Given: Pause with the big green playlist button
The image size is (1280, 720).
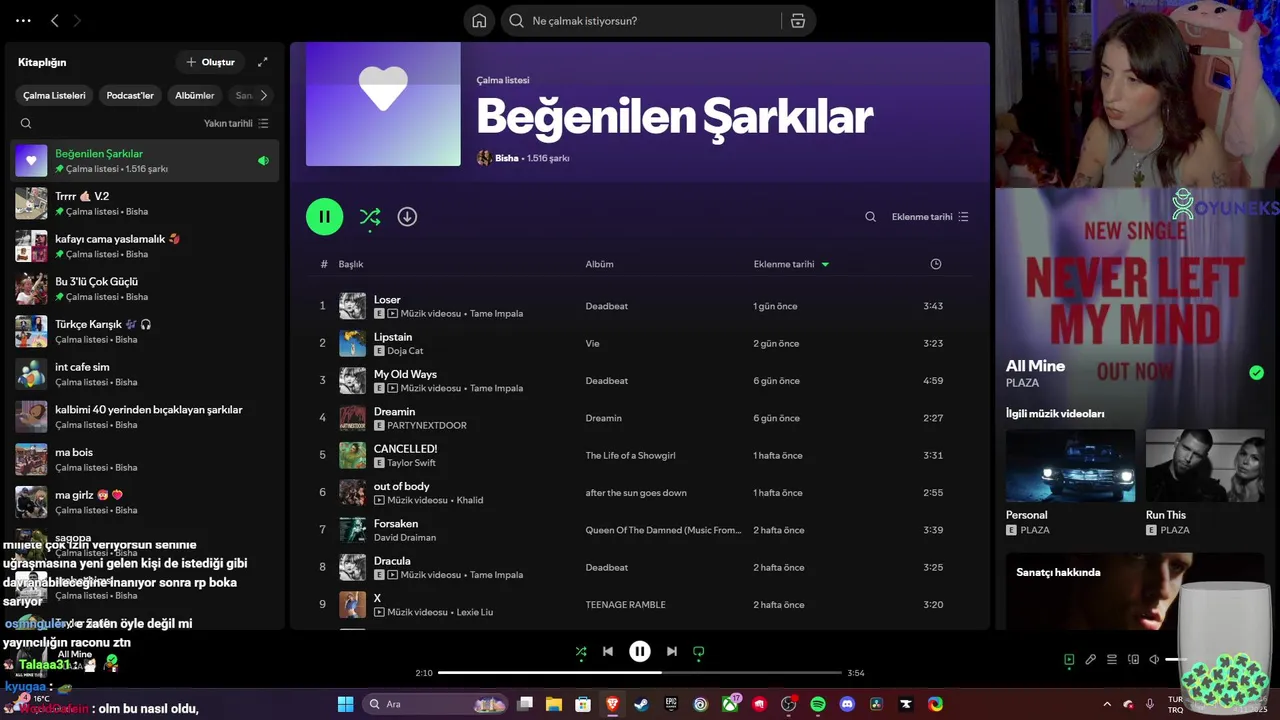Looking at the screenshot, I should 324,217.
